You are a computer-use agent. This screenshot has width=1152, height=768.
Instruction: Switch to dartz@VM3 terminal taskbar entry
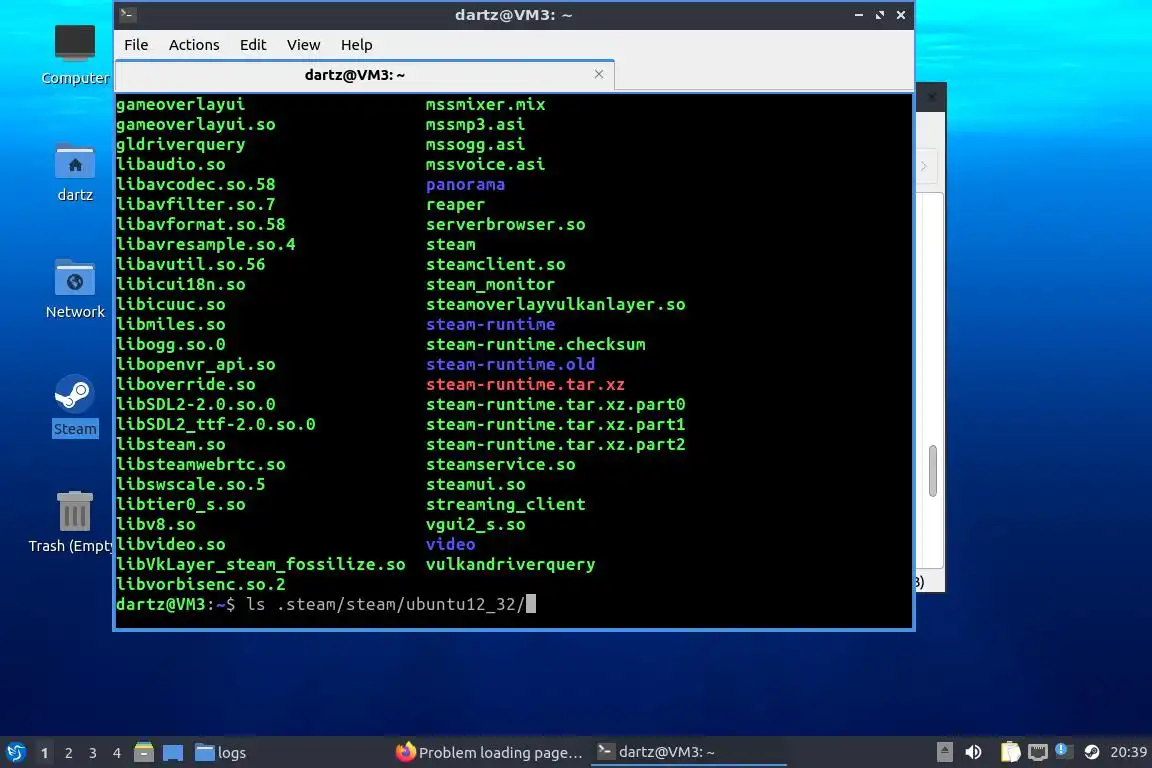click(688, 753)
